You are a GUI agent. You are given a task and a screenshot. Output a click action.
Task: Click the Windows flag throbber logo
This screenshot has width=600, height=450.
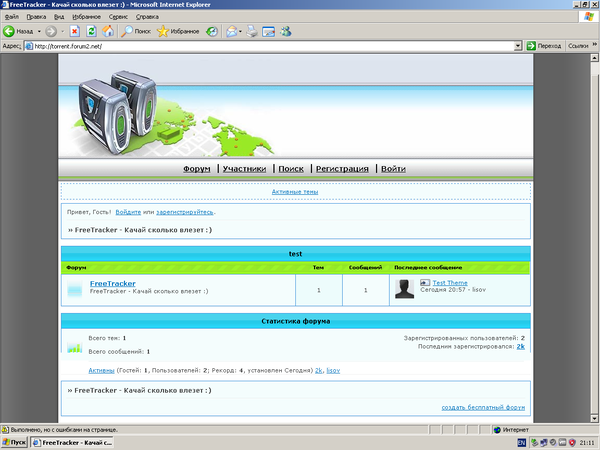[x=589, y=17]
